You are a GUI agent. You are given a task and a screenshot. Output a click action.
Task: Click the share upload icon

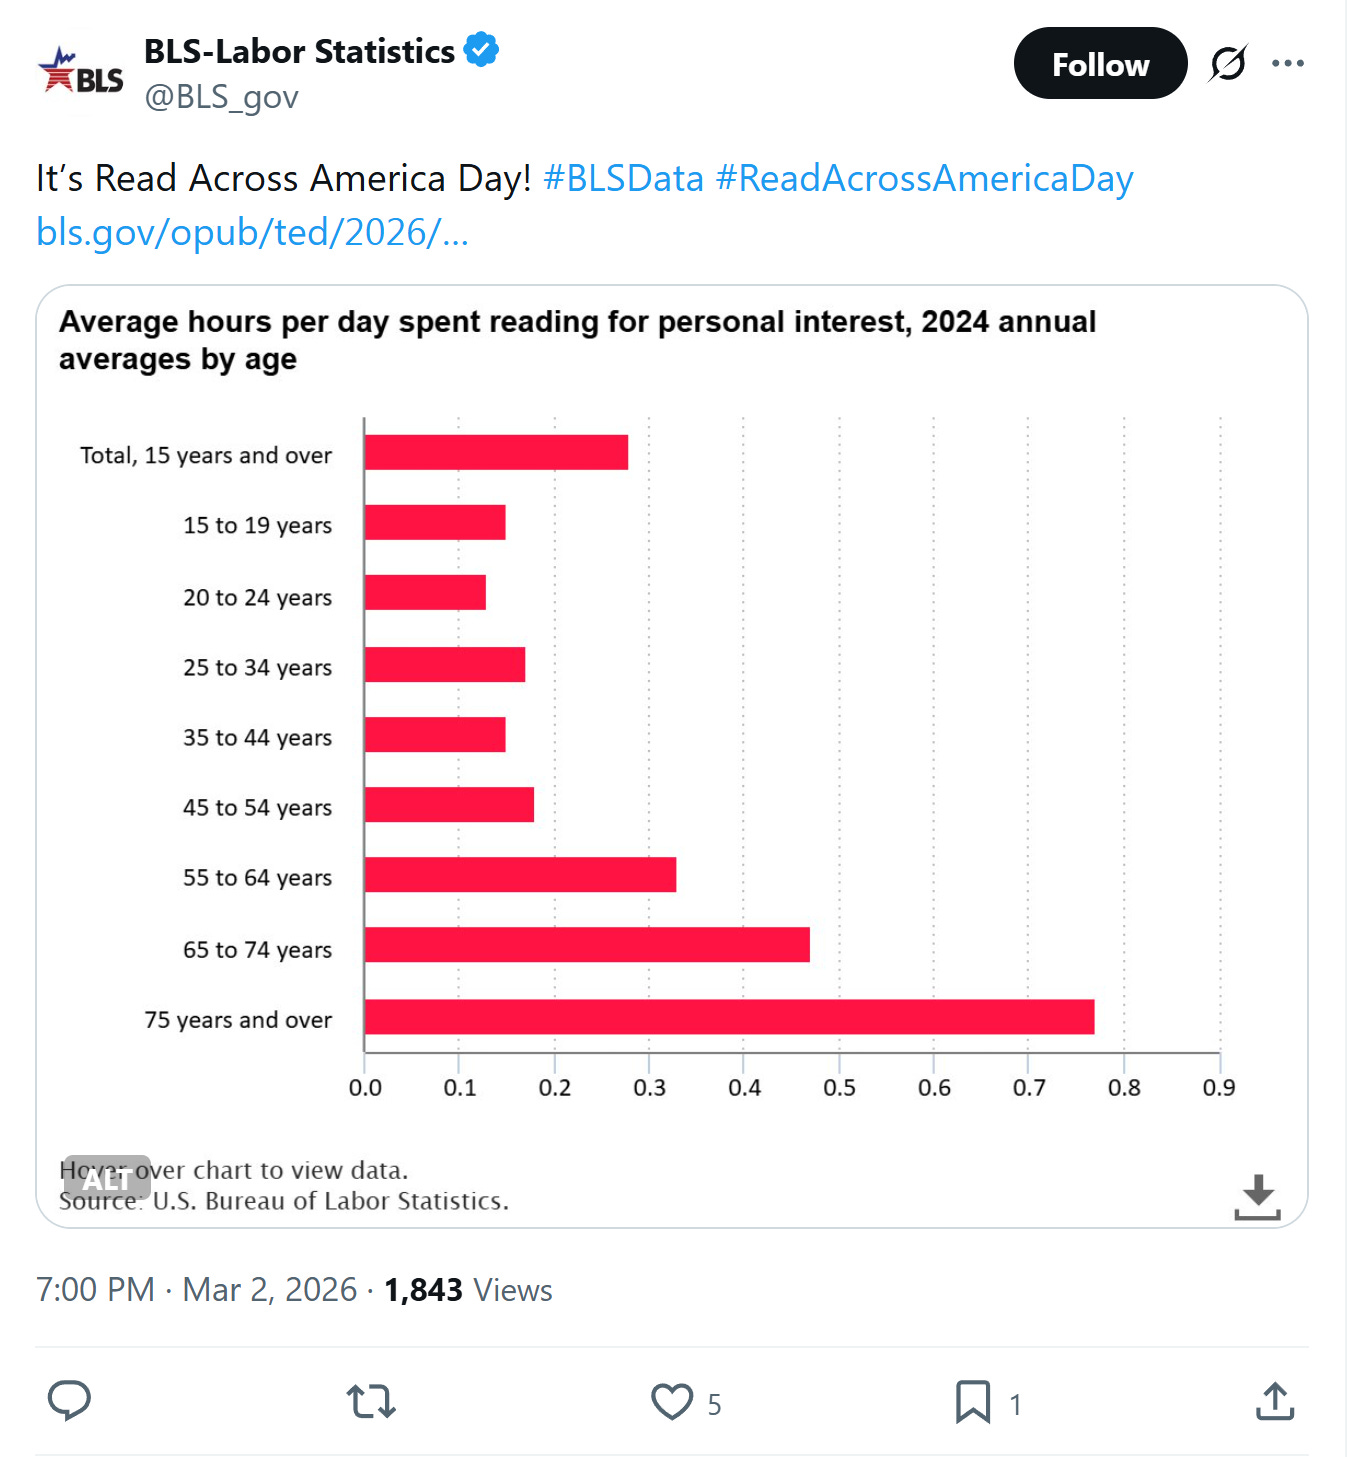pos(1274,1401)
